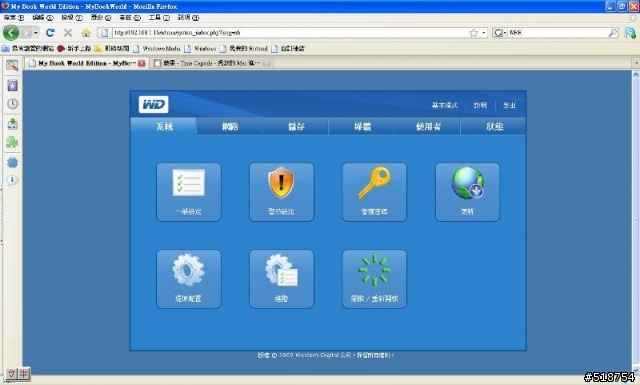
Task: Select the My Book World Edition browser tab
Action: pyautogui.click(x=86, y=63)
